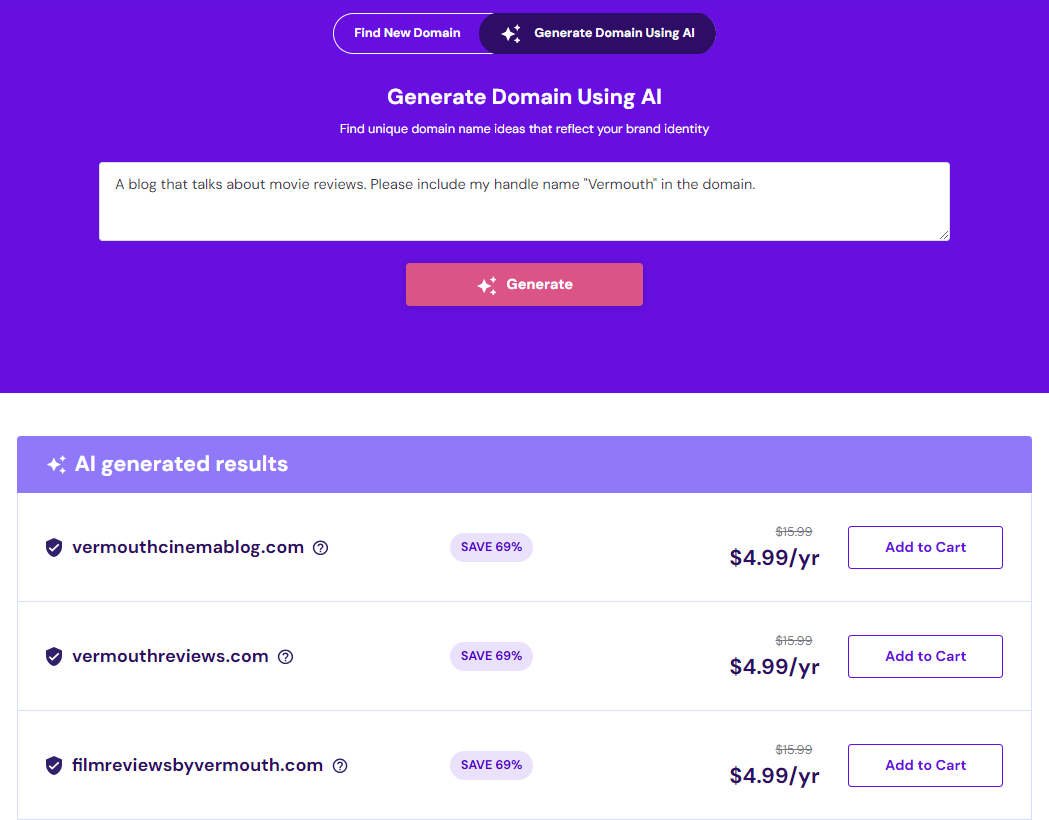This screenshot has height=820, width=1049.
Task: Click the sparkle icon in AI generated results header
Action: tap(57, 465)
